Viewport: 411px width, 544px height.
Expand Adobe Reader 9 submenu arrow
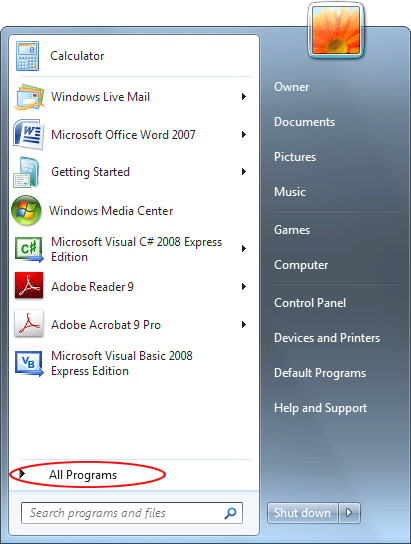[x=244, y=287]
